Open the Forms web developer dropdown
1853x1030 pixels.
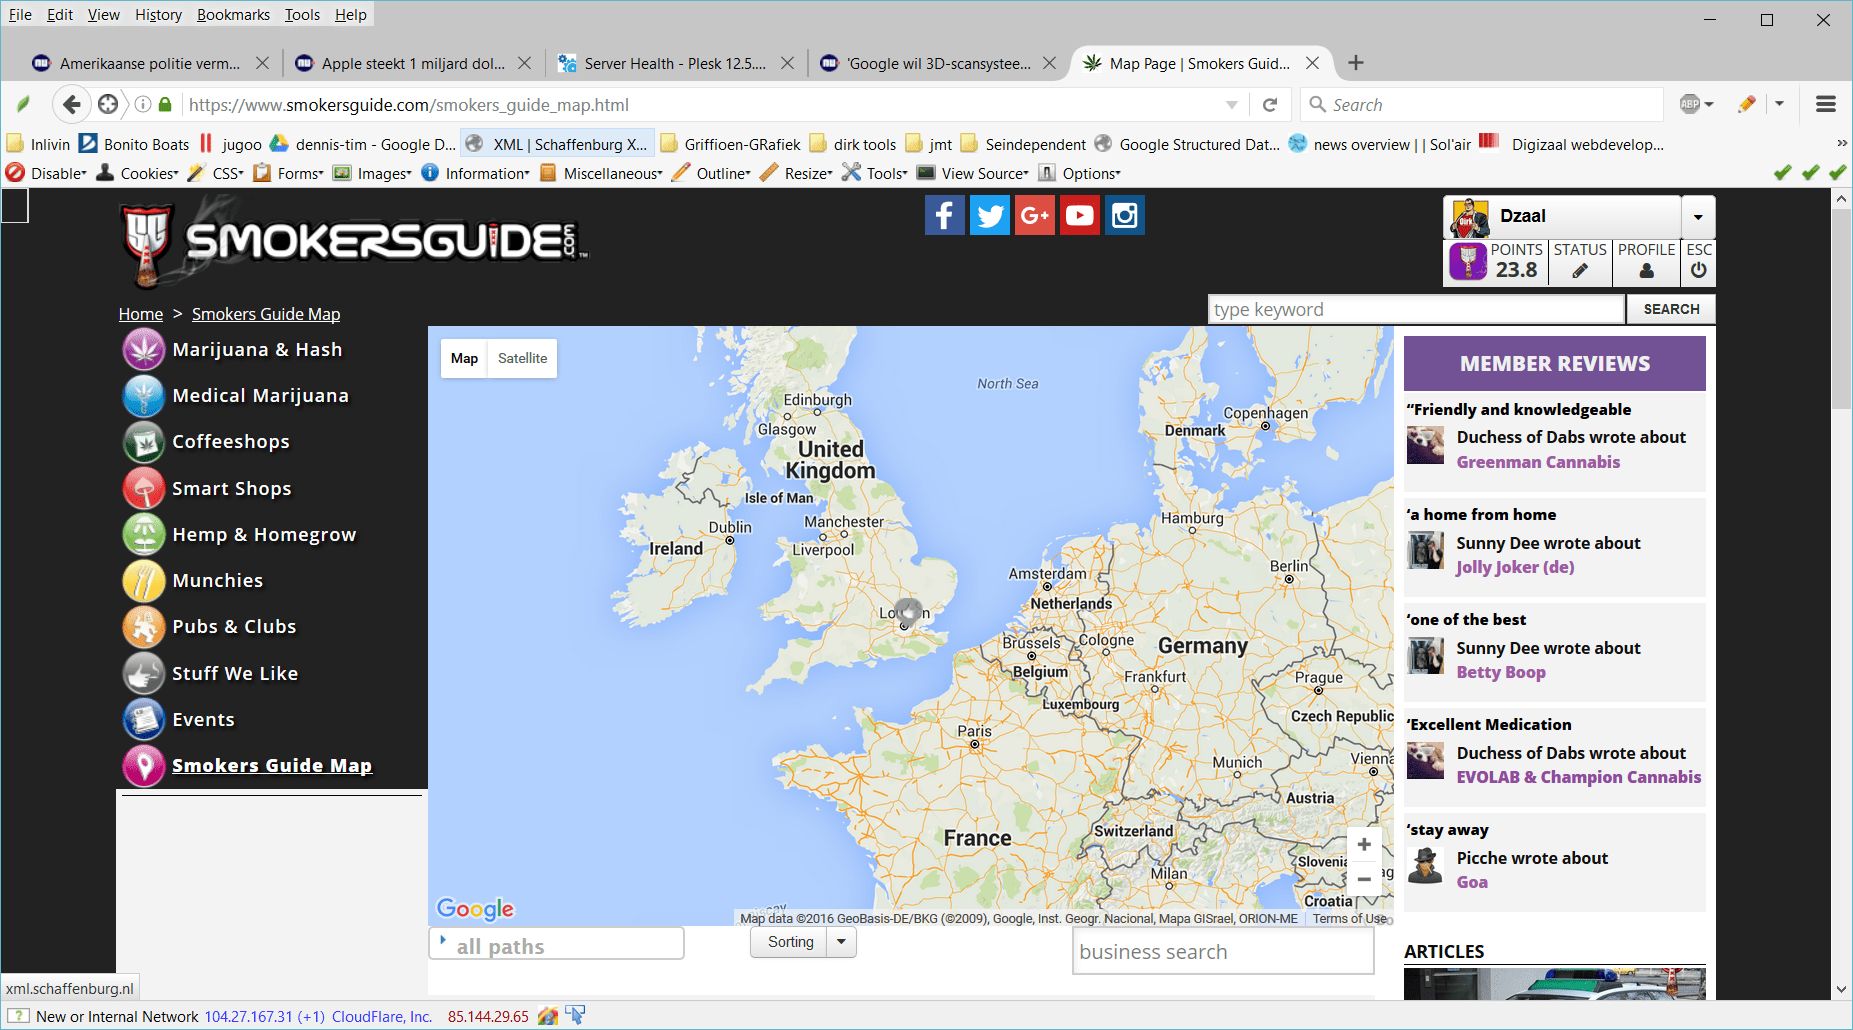tap(289, 173)
